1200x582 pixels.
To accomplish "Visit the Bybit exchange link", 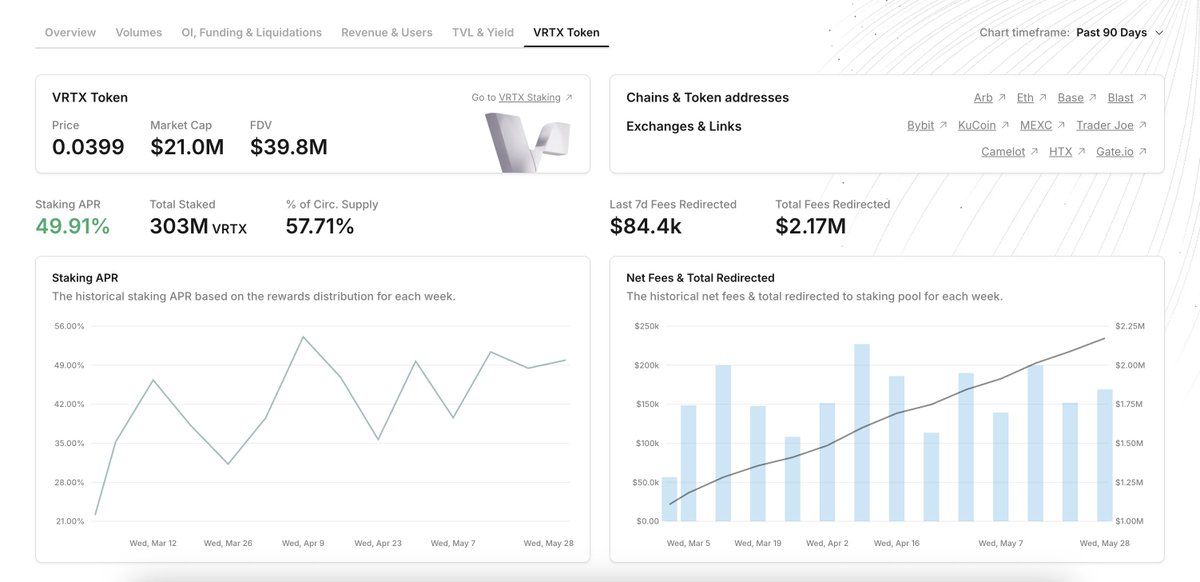I will pyautogui.click(x=920, y=126).
